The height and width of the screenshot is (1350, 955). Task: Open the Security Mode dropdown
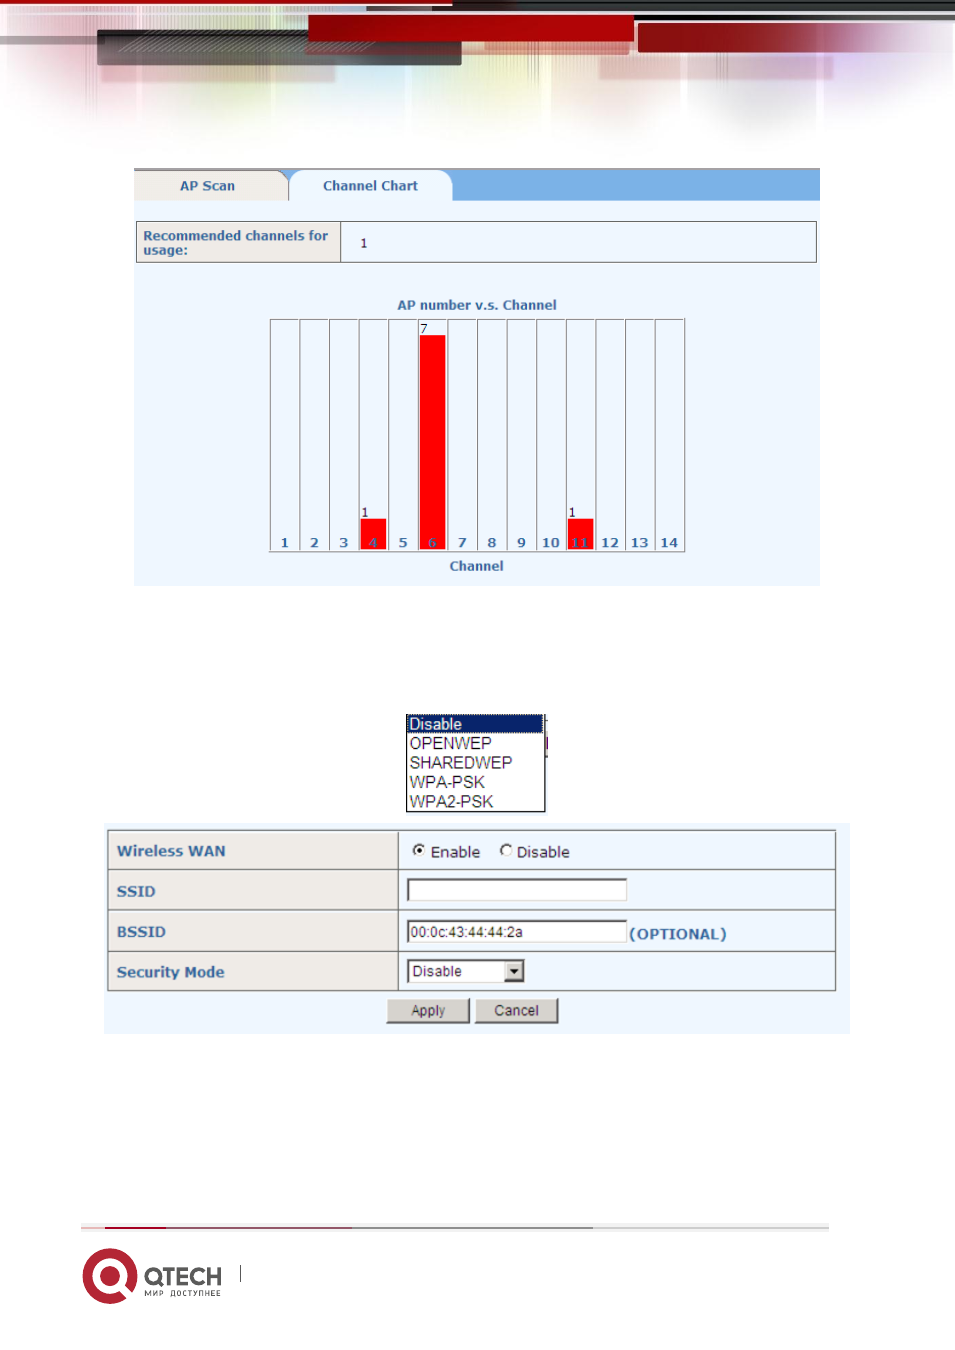point(466,971)
